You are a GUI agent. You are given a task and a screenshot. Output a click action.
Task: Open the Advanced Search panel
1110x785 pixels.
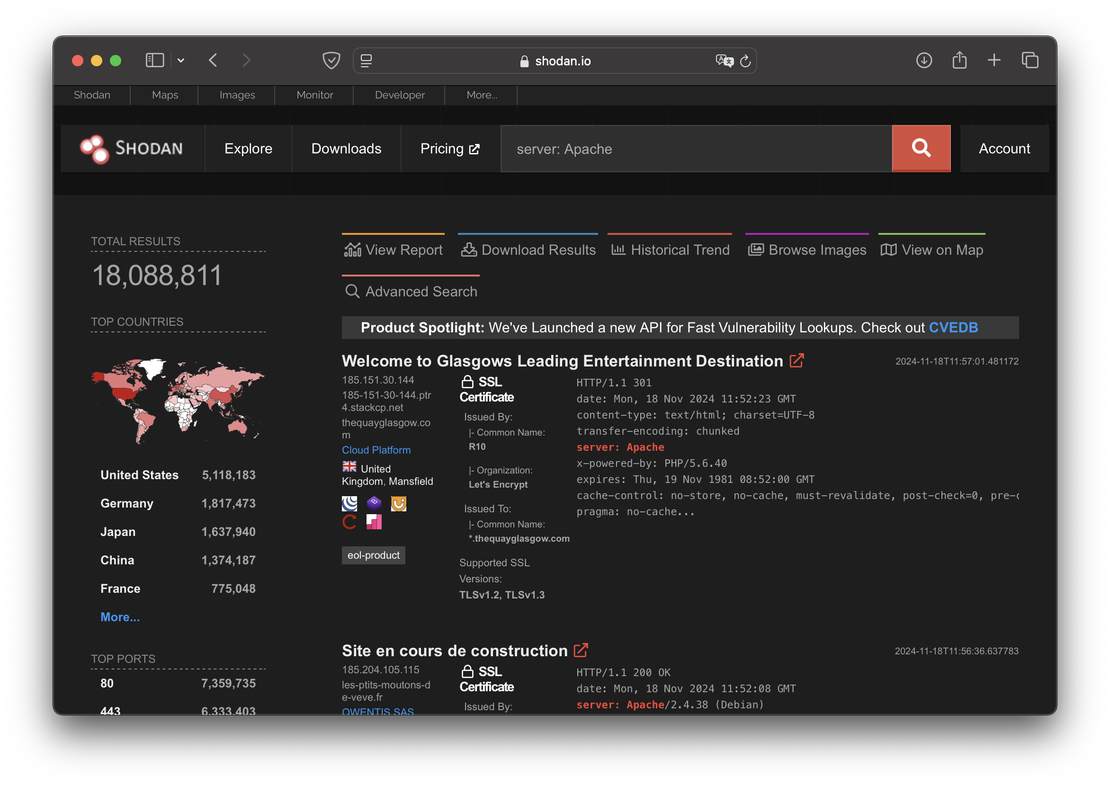(410, 291)
